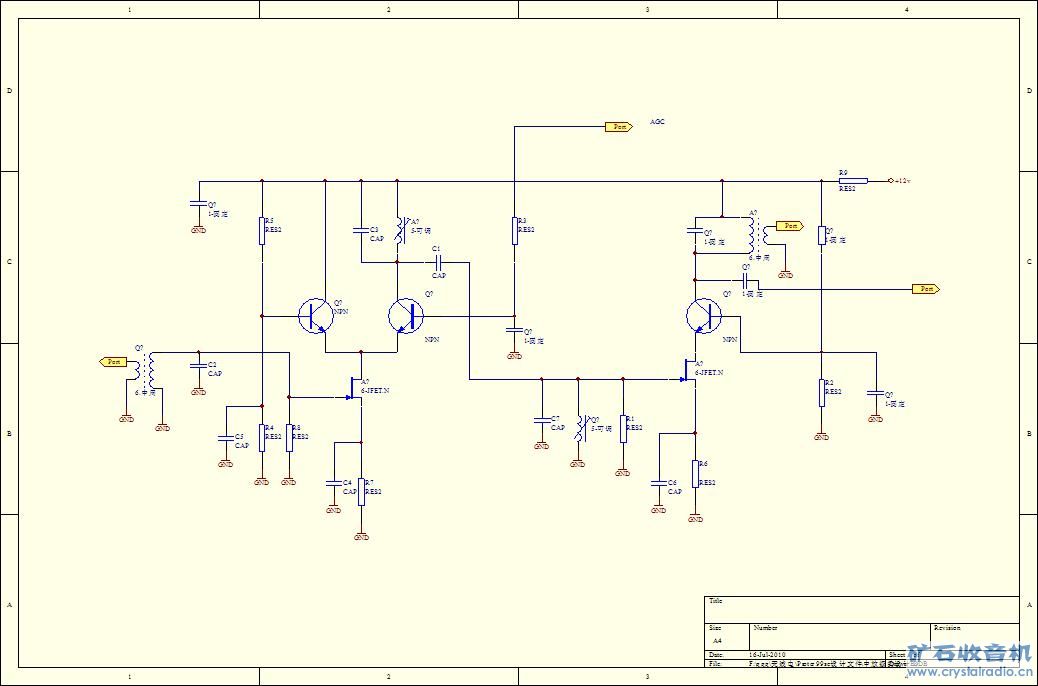Select the NPN transistor with base tied to R3
Viewport: 1038px width, 686px height.
[406, 316]
